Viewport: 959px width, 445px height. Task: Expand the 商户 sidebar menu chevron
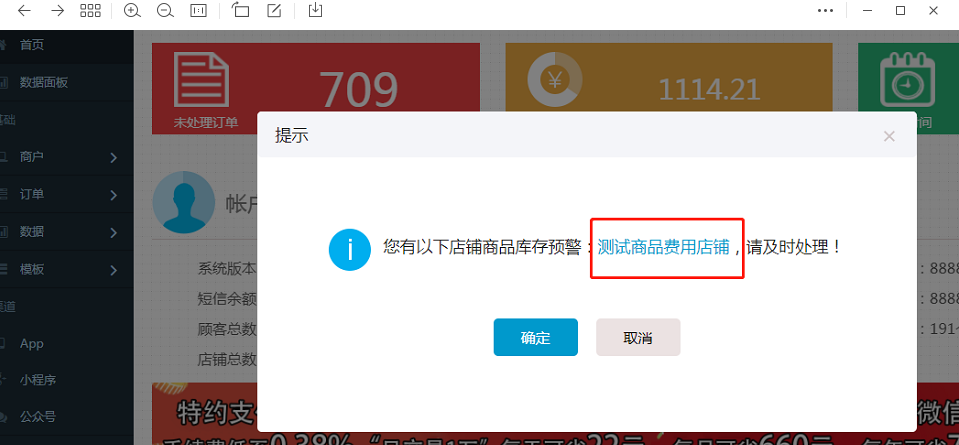pos(114,158)
